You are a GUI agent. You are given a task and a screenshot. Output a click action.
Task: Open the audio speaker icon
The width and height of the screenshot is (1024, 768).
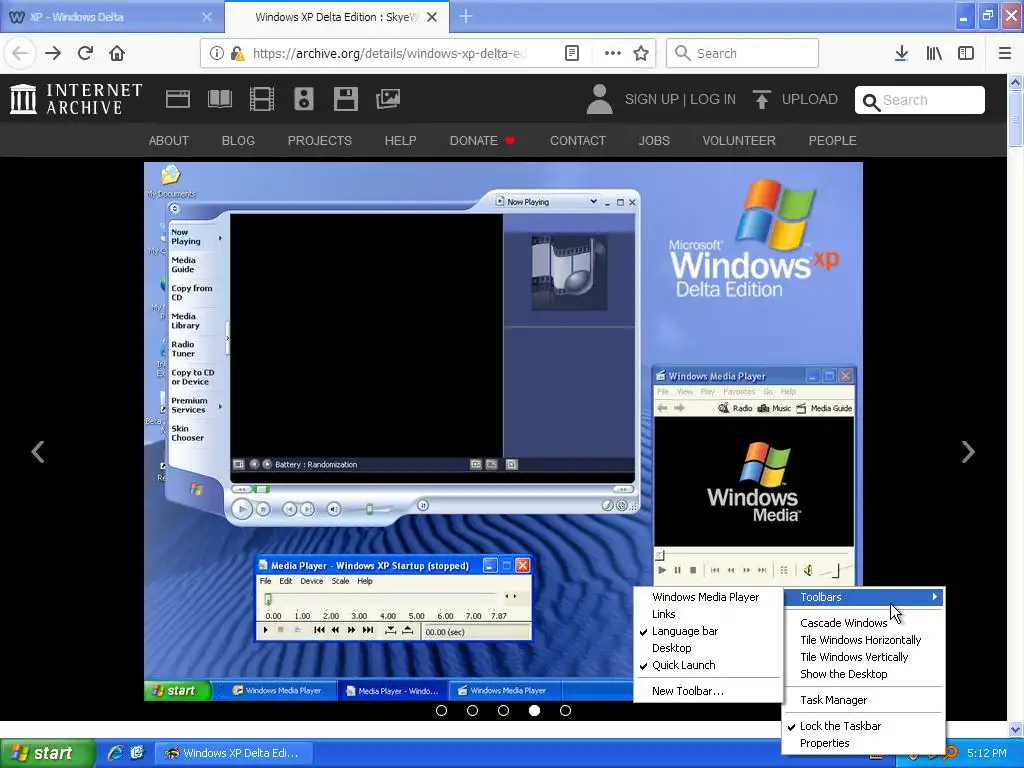click(x=304, y=99)
